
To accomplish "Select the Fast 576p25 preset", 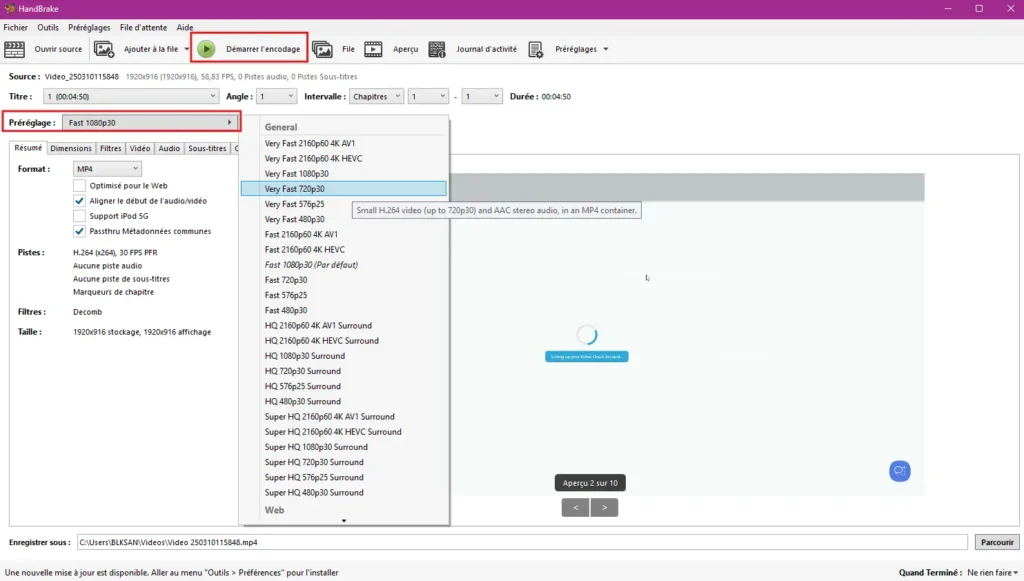I will pos(344,295).
